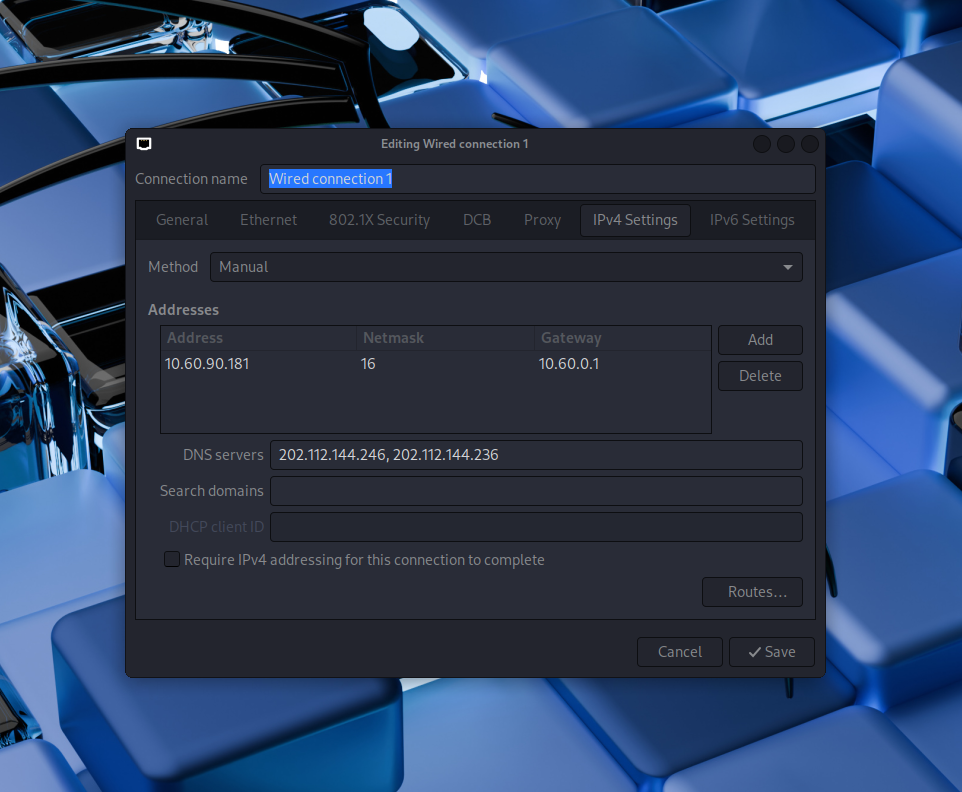Select the IPv4 Settings tab
The width and height of the screenshot is (962, 792).
[x=635, y=220]
